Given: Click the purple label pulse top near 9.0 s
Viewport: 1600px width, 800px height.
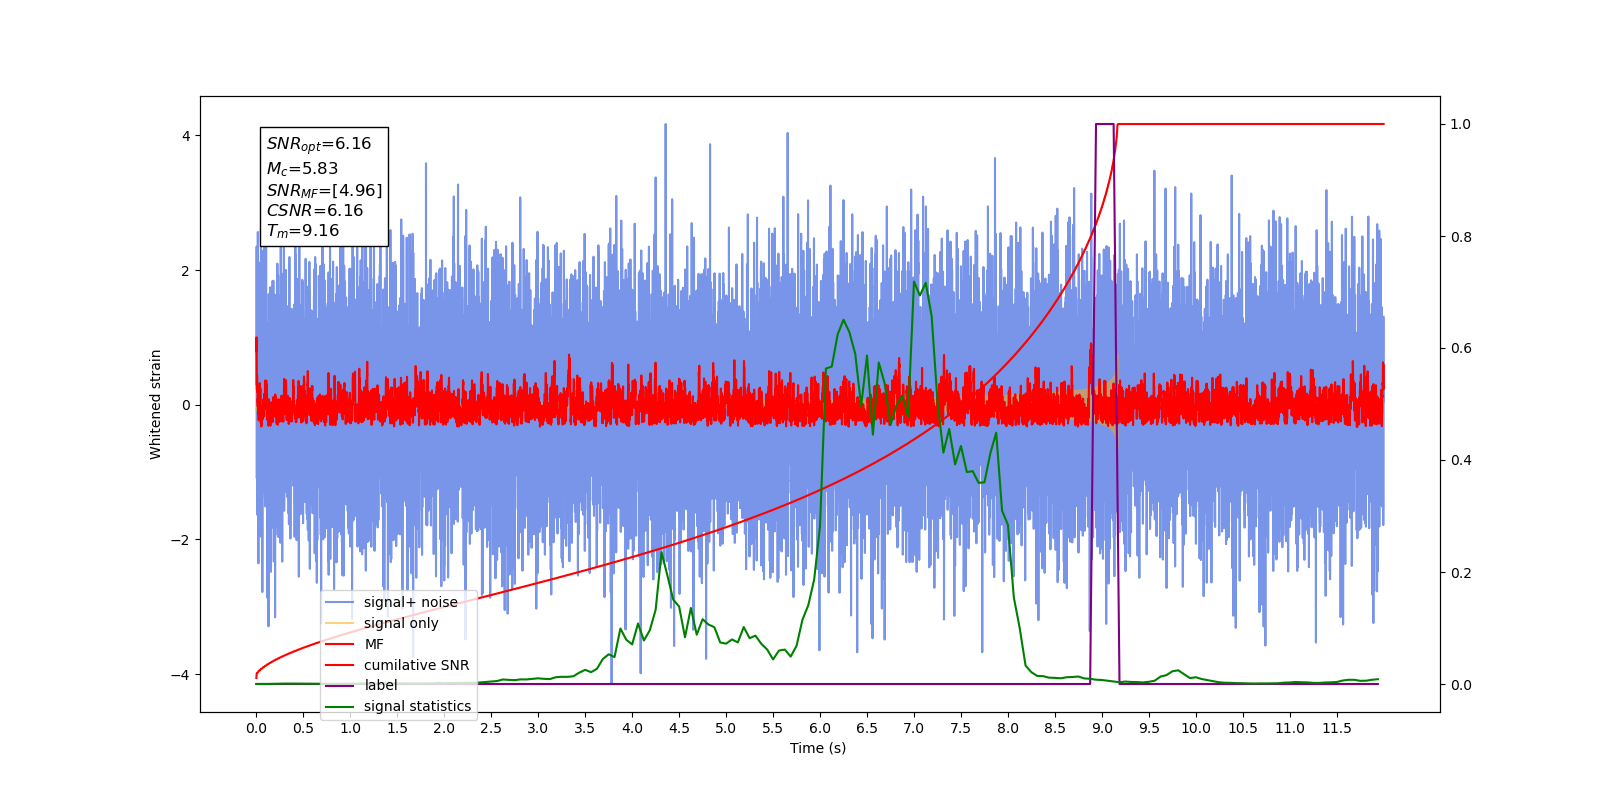Looking at the screenshot, I should click(1104, 124).
